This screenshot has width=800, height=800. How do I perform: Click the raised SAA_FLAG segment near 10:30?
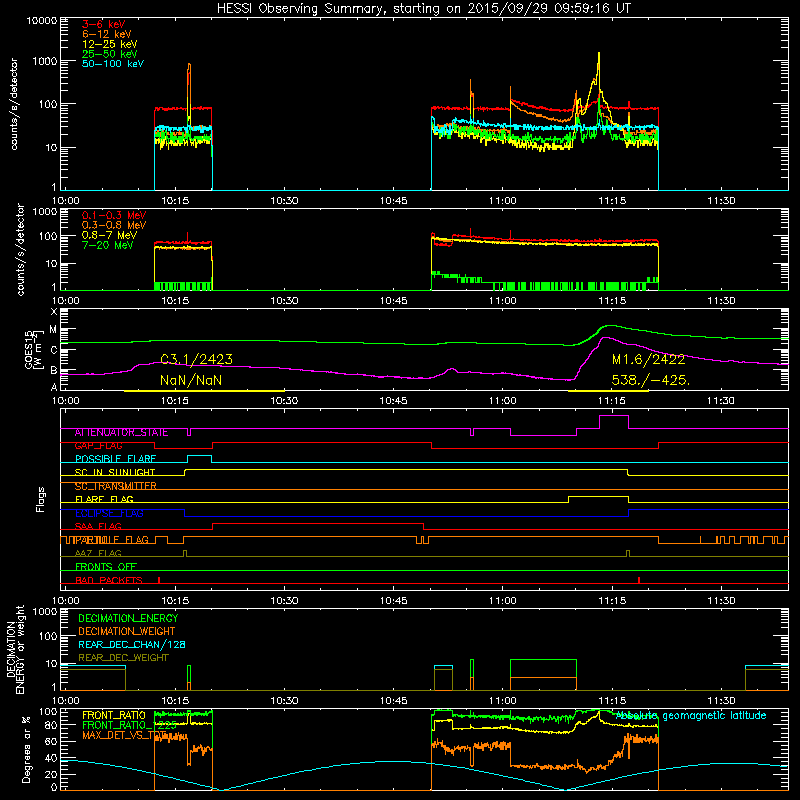(318, 523)
